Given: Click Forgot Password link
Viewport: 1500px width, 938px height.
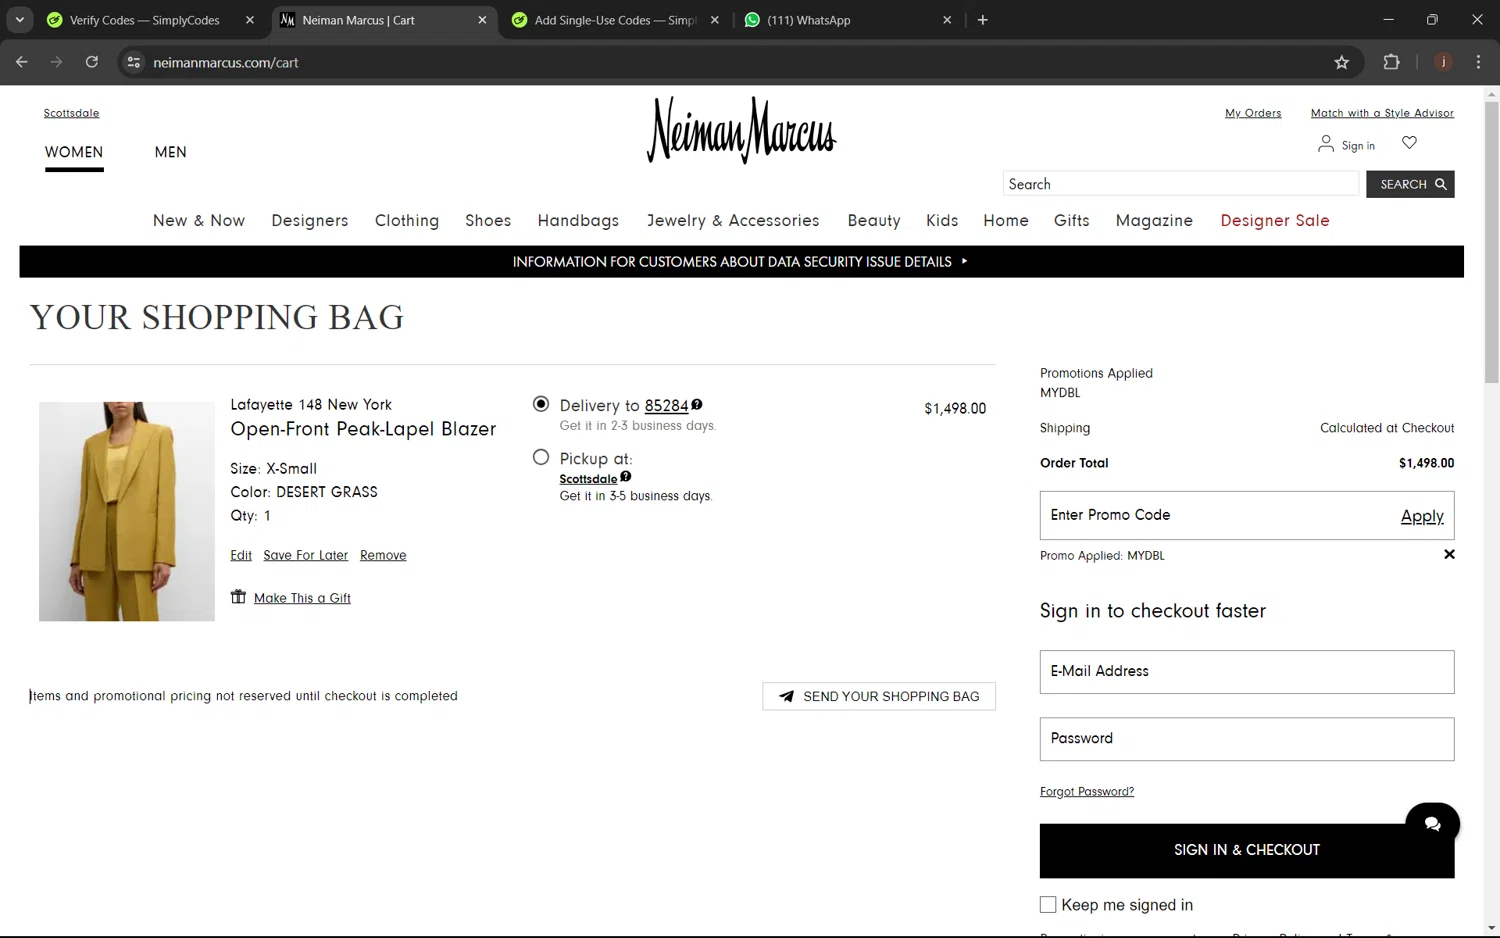Looking at the screenshot, I should point(1087,792).
